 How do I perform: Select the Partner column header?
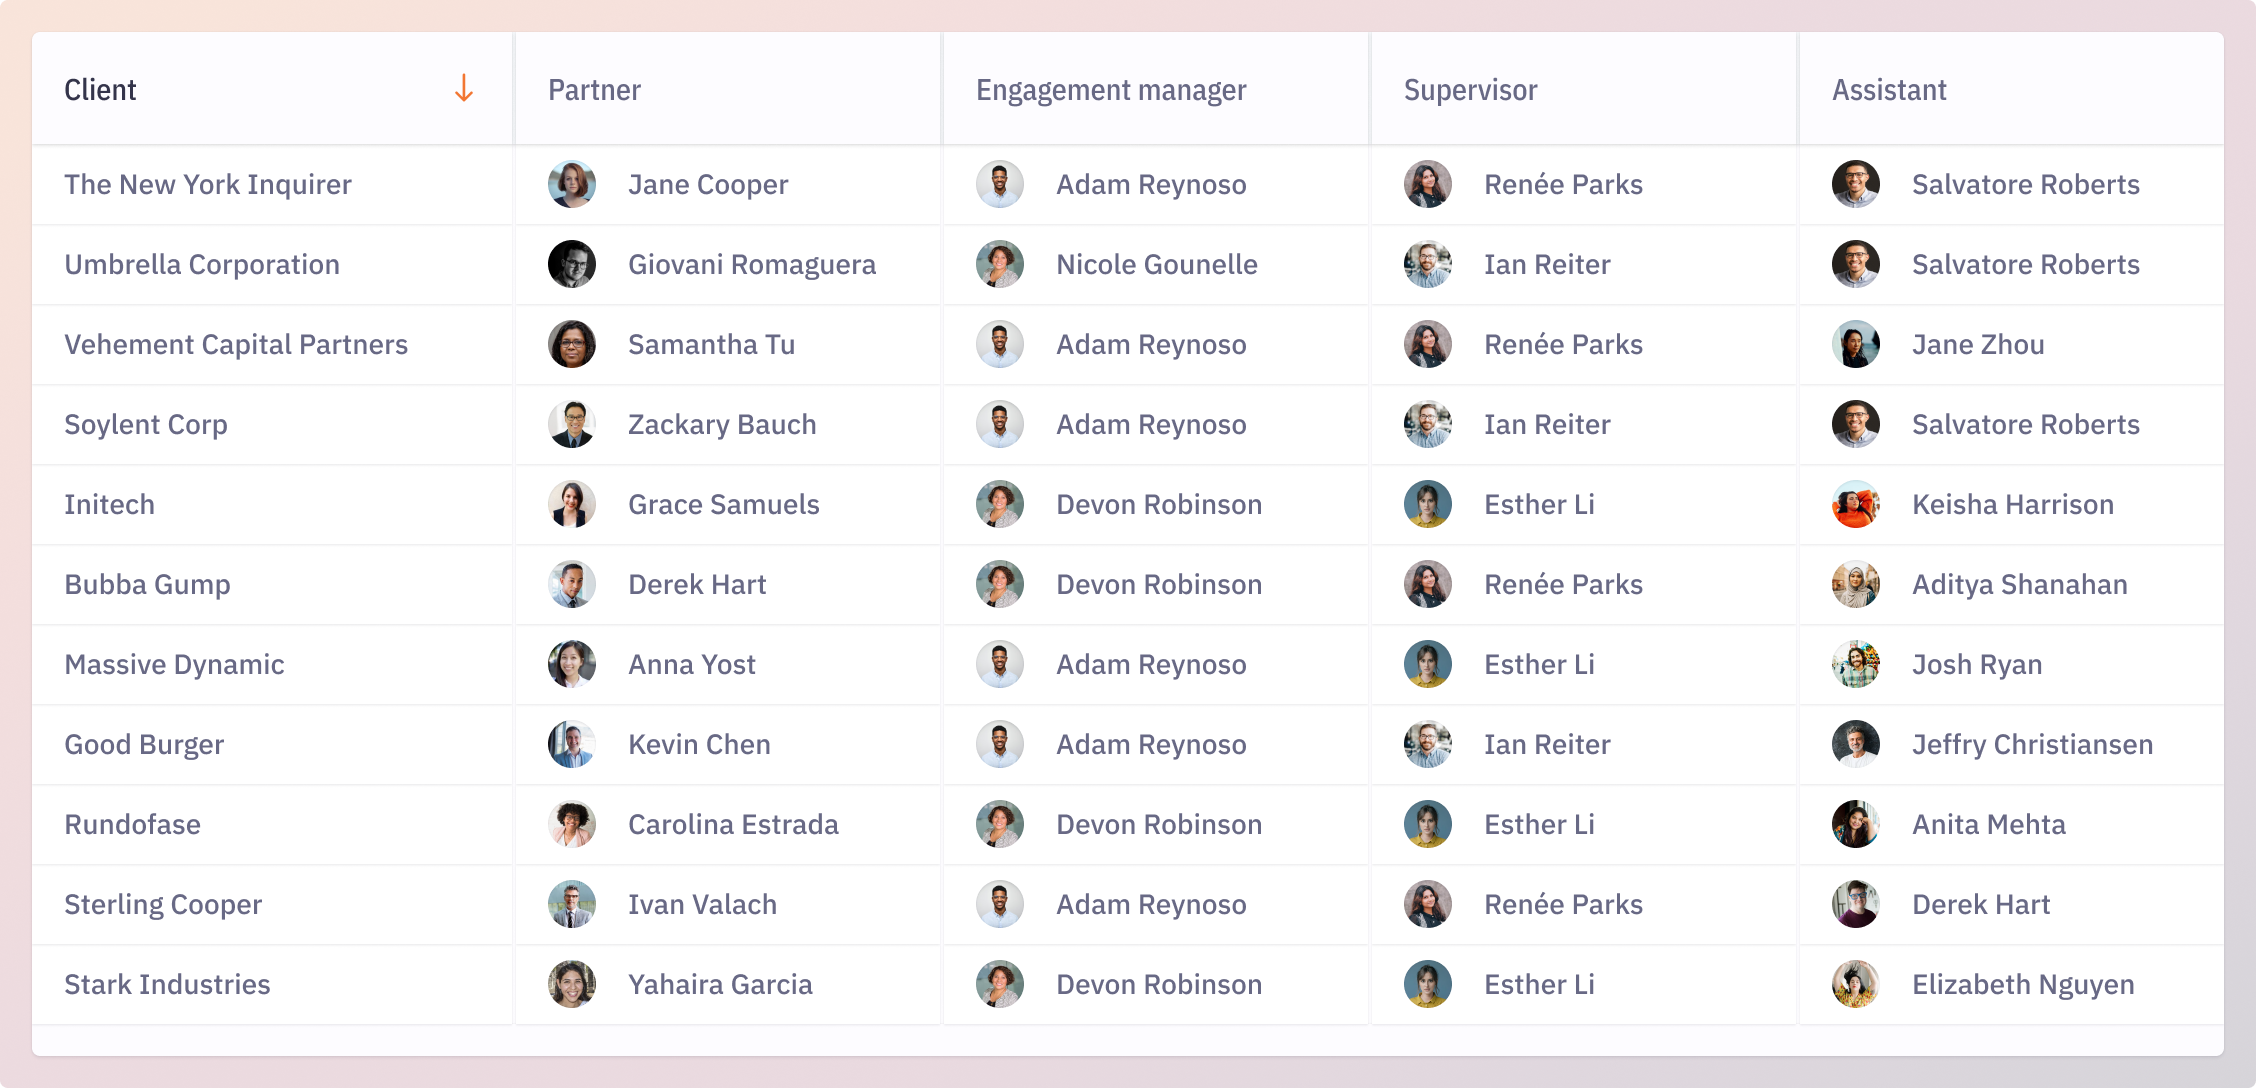pos(594,90)
